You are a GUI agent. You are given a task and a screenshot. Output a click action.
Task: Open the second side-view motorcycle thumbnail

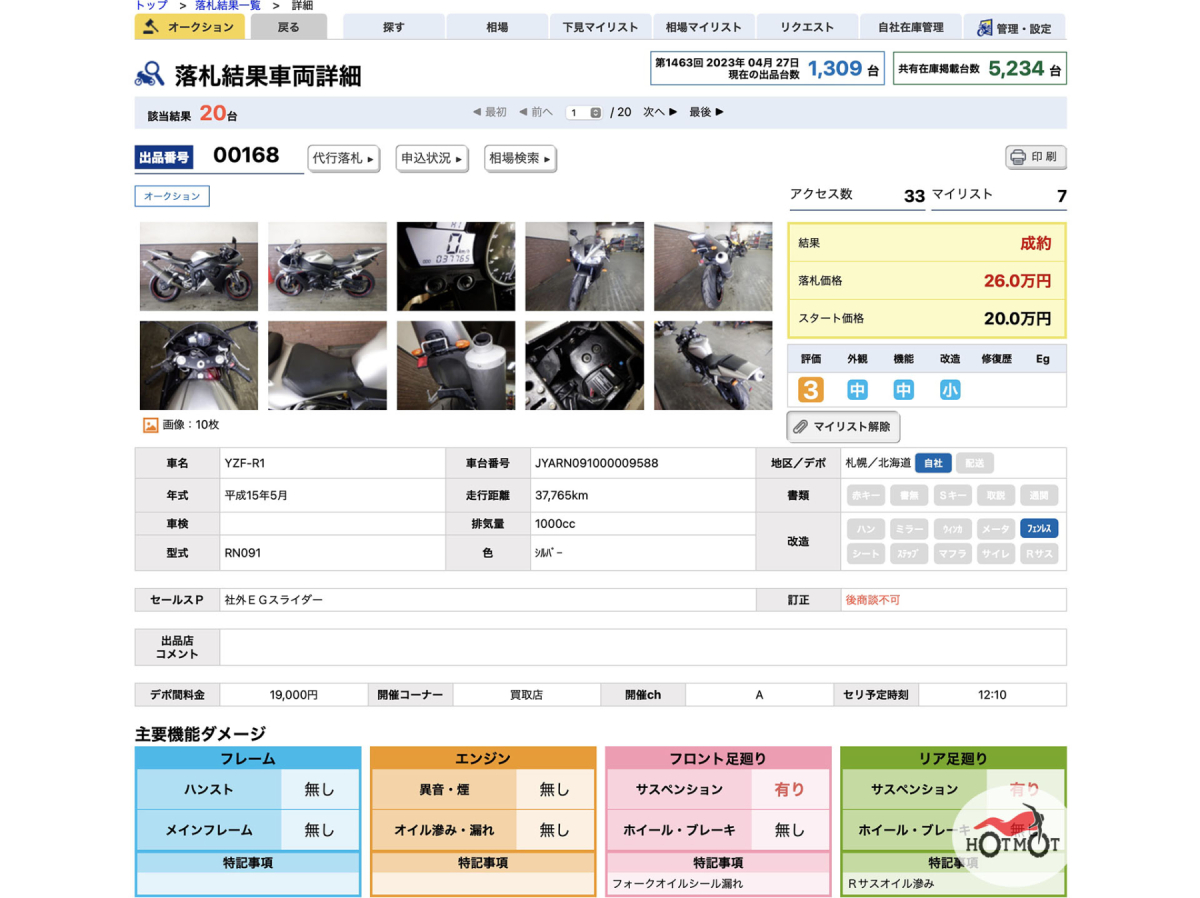[x=327, y=266]
